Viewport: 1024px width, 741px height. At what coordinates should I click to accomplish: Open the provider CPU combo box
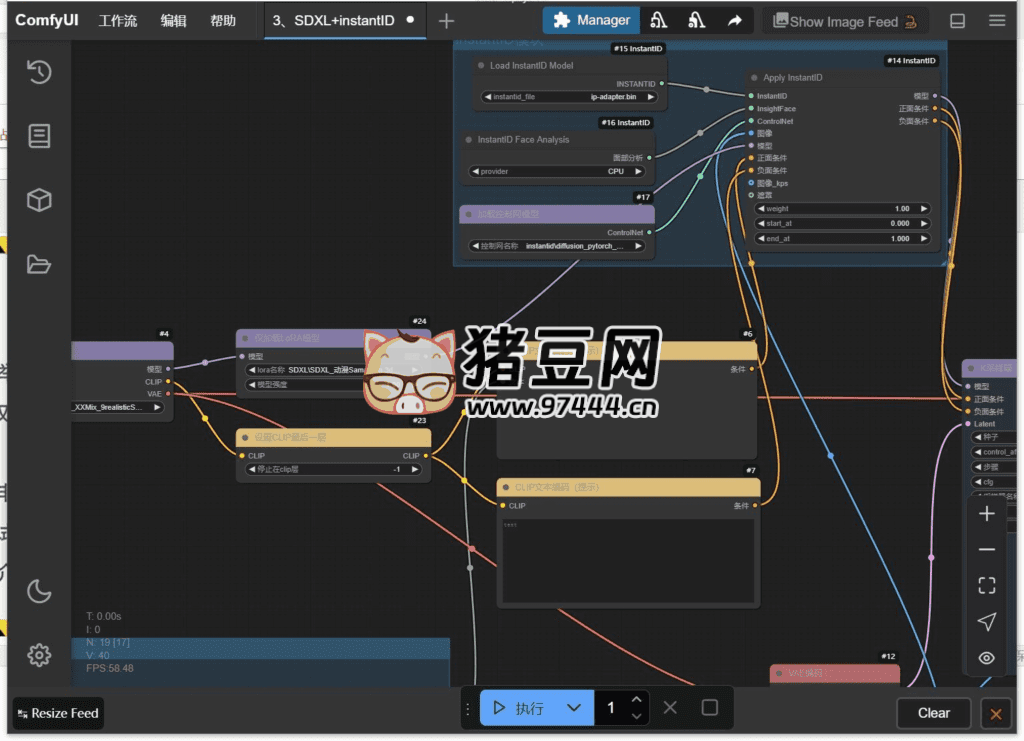click(553, 171)
